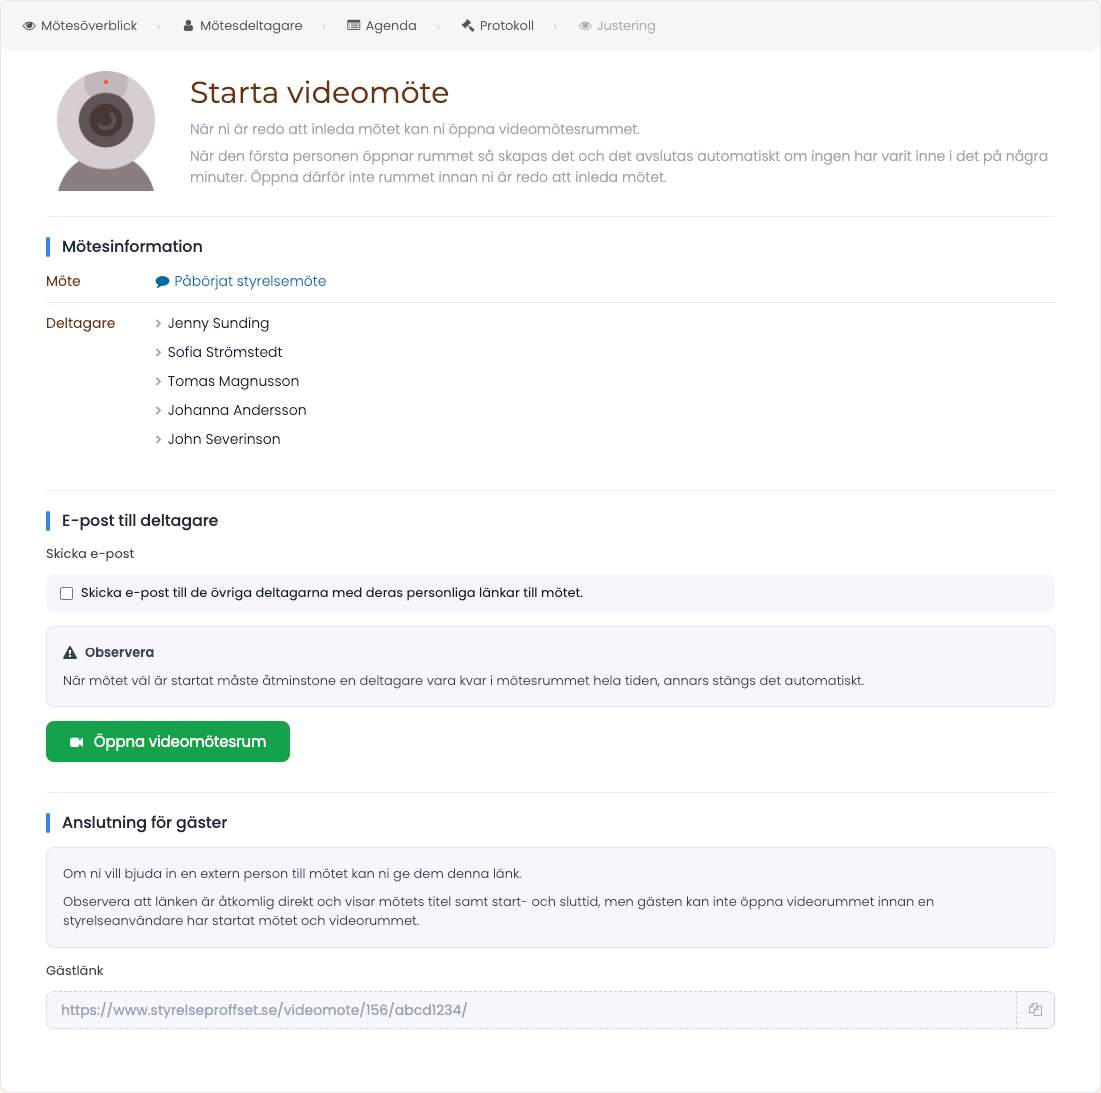This screenshot has width=1101, height=1093.
Task: Expand the chevron beside John Severinson
Action: [x=159, y=439]
